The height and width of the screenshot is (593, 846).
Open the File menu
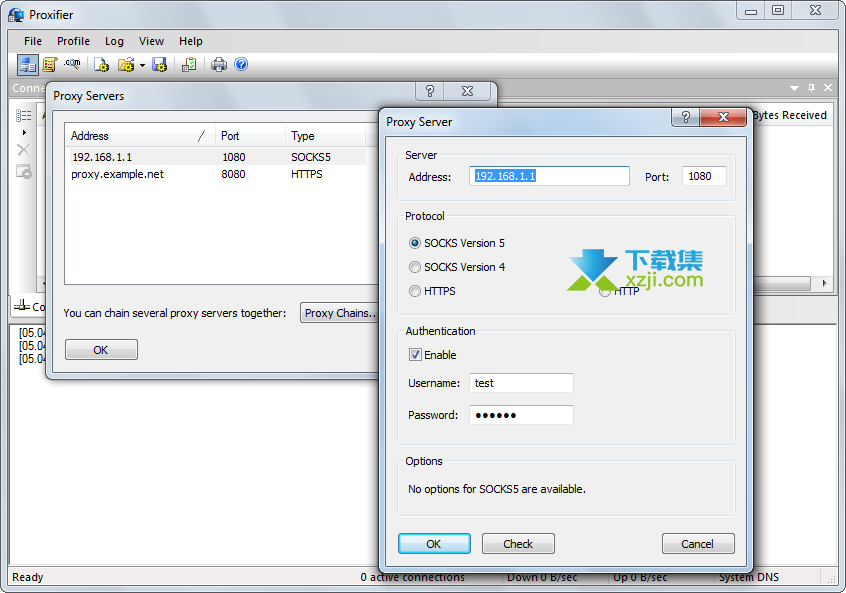coord(33,41)
